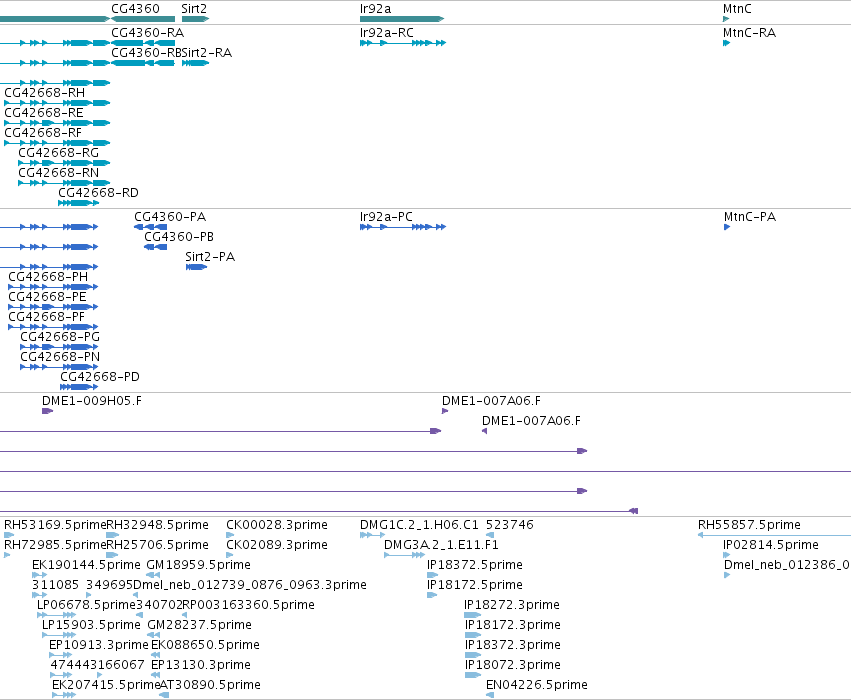
Task: Click the RH72985.5prime EST label
Action: tap(55, 545)
